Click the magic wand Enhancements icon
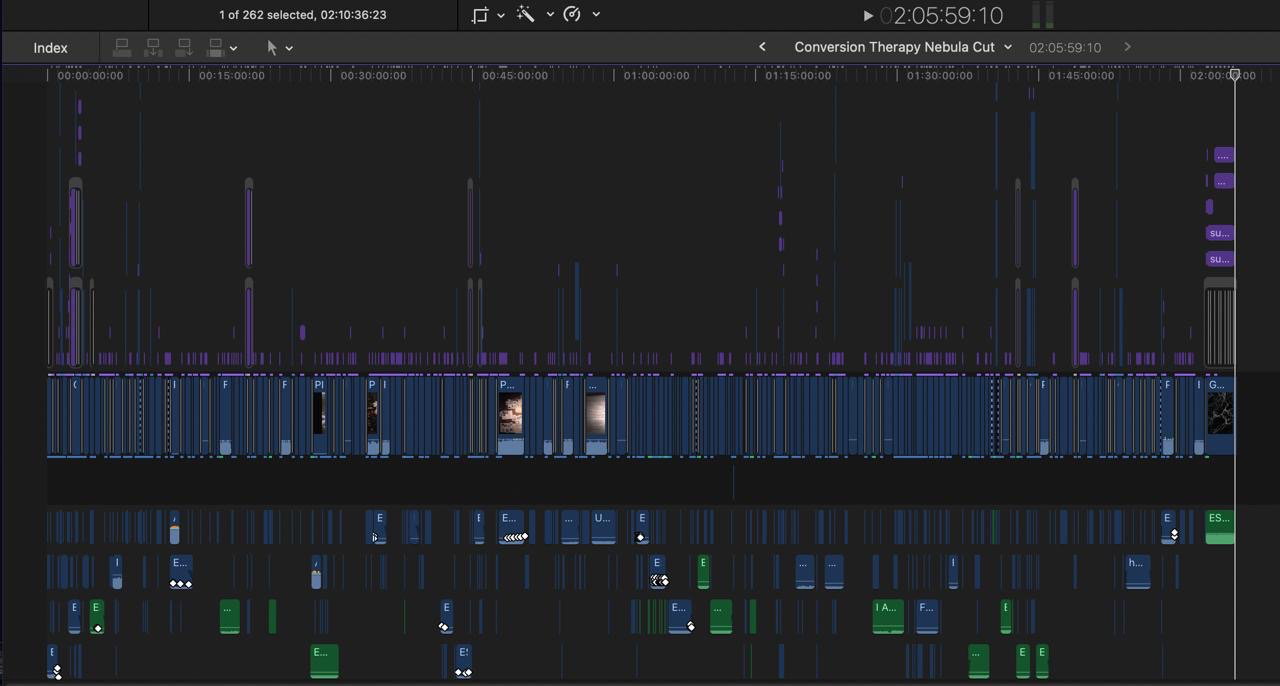Image resolution: width=1280 pixels, height=686 pixels. [525, 15]
